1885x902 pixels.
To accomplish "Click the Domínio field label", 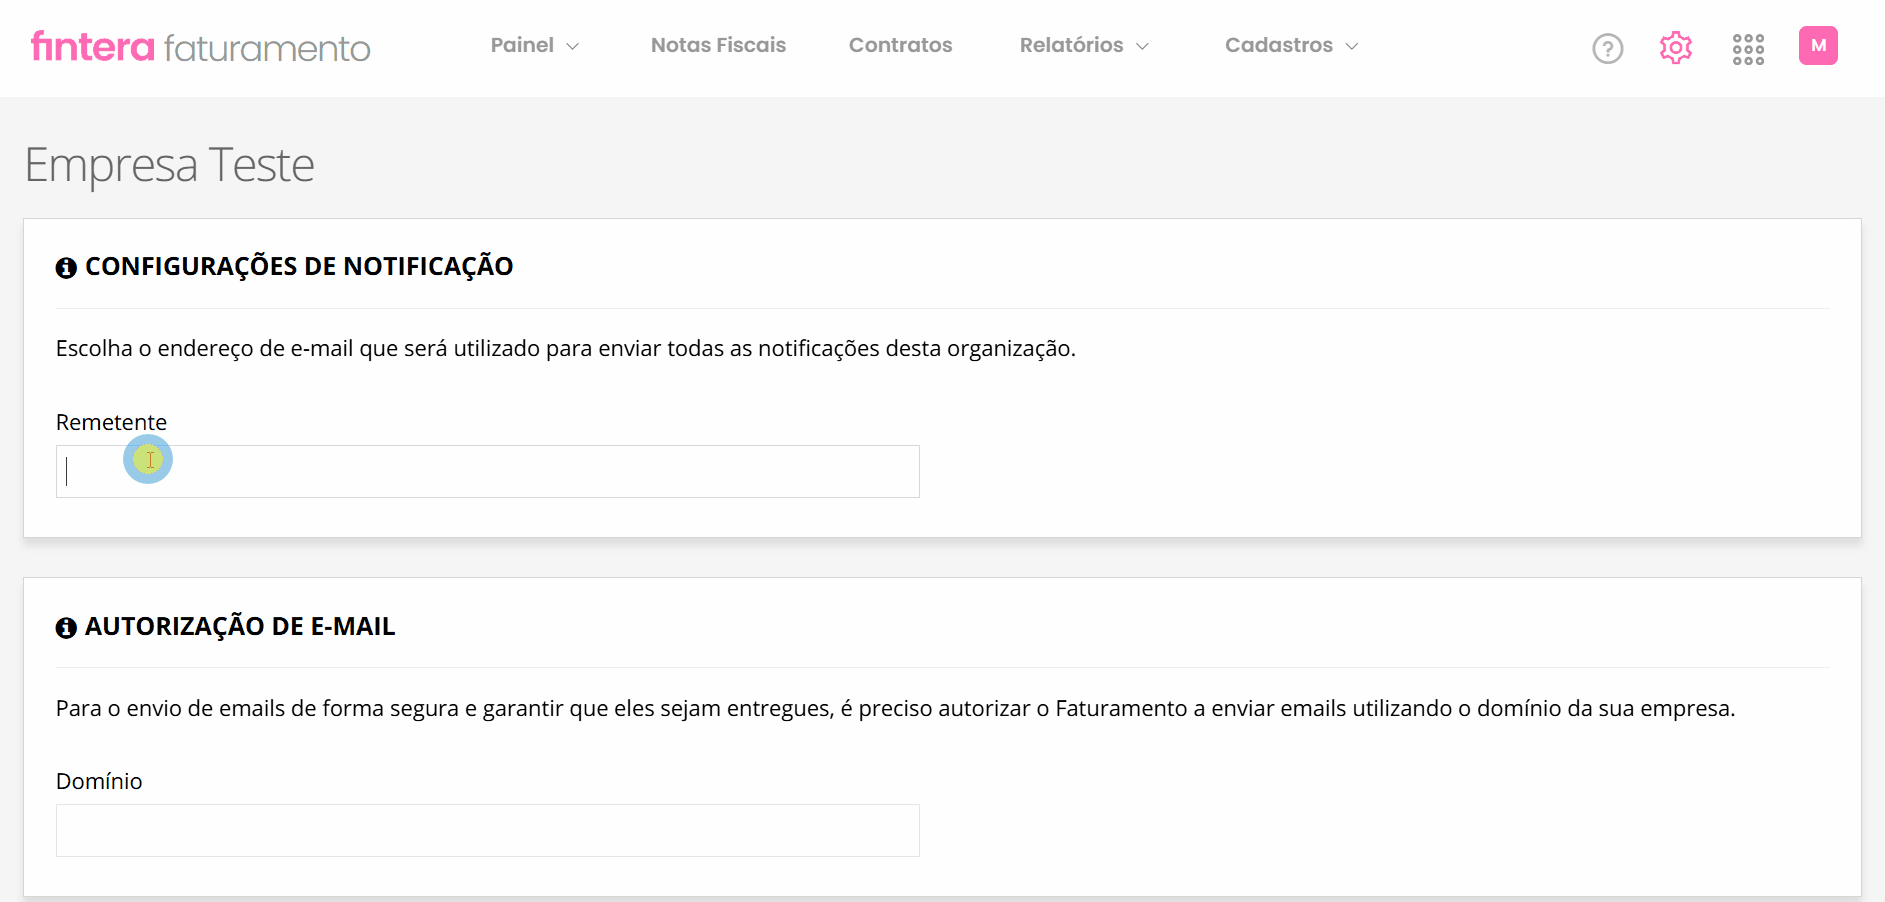I will click(99, 781).
